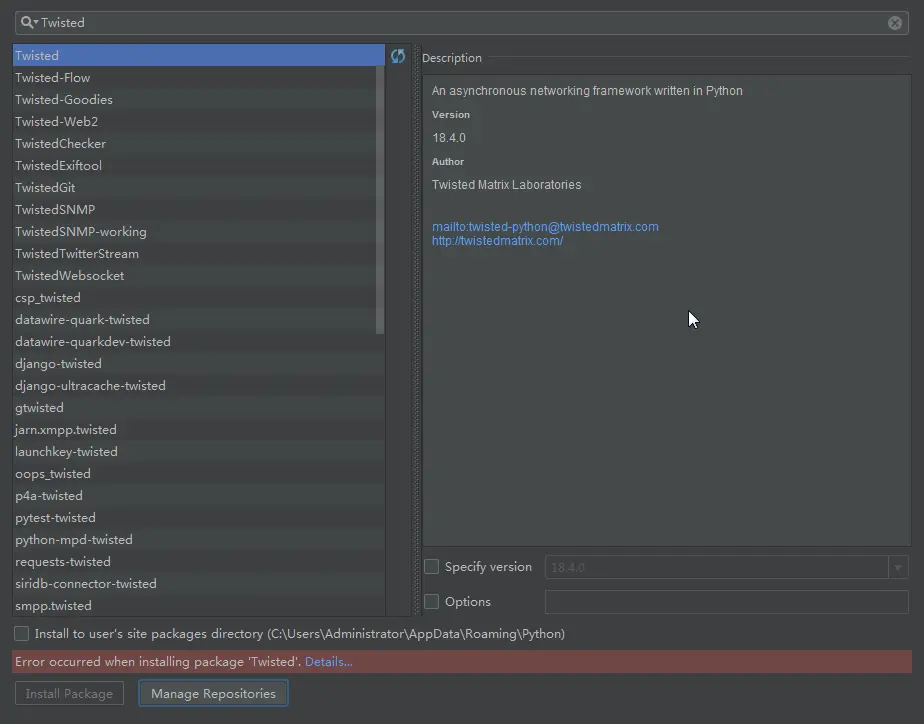924x724 pixels.
Task: Reload the package list with the refresh icon
Action: 398,56
